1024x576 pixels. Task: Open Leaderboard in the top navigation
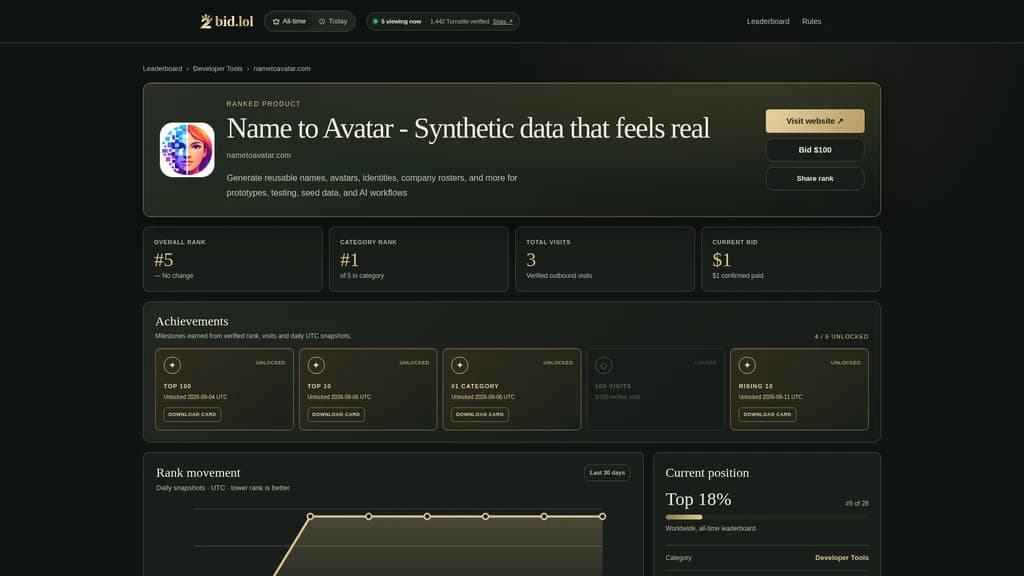pos(768,22)
